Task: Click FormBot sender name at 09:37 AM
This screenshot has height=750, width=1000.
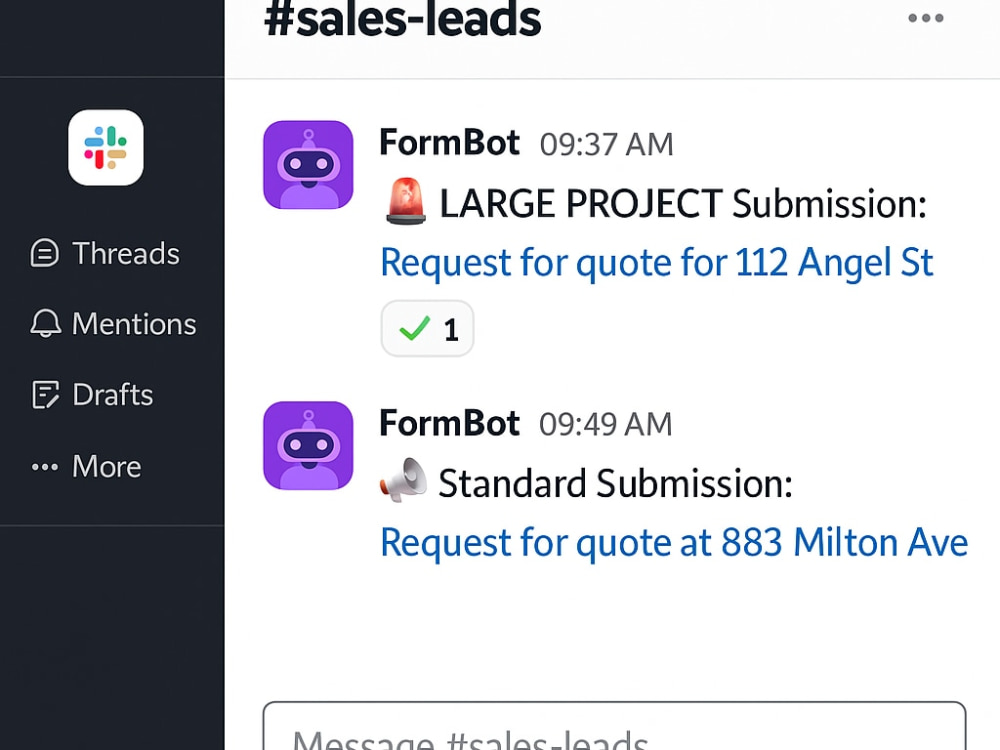Action: [450, 142]
